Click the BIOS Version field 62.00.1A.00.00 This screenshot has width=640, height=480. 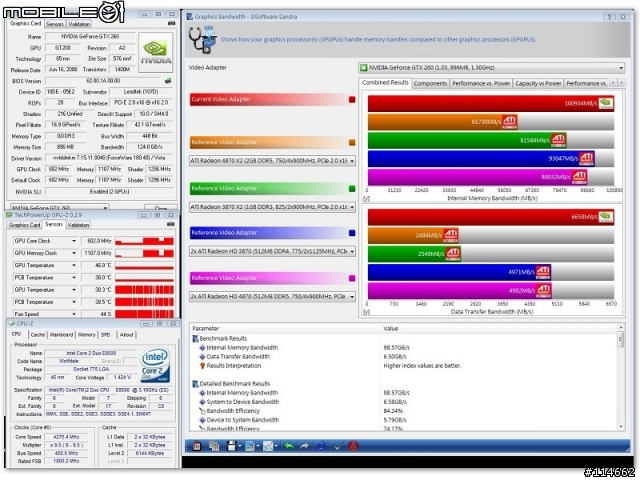coord(103,81)
